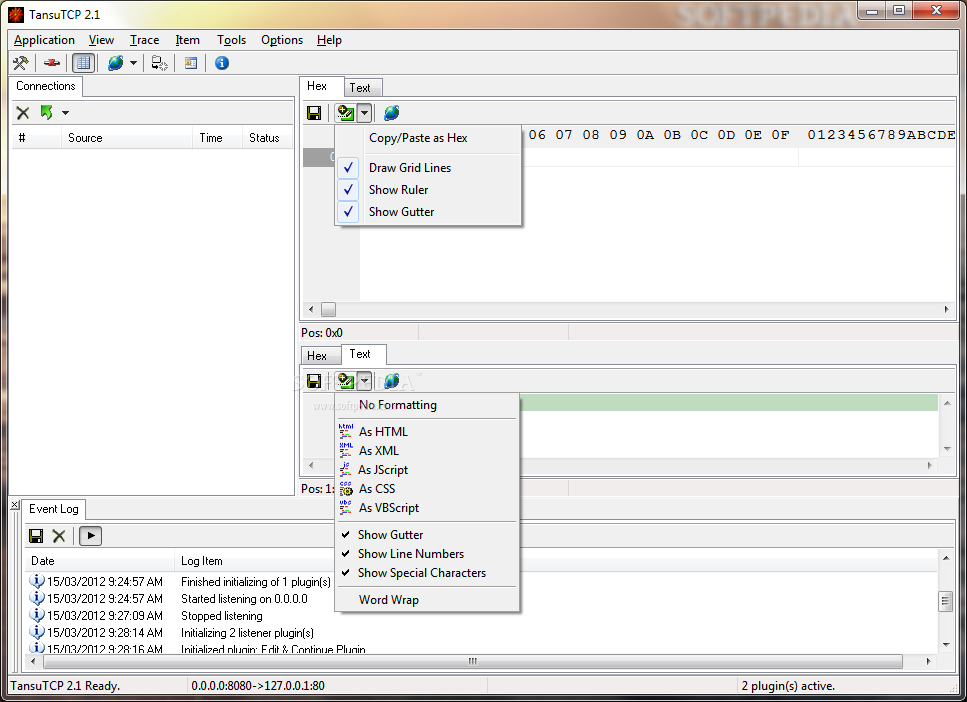Toggle Show Ruler option
The image size is (967, 702).
429,189
